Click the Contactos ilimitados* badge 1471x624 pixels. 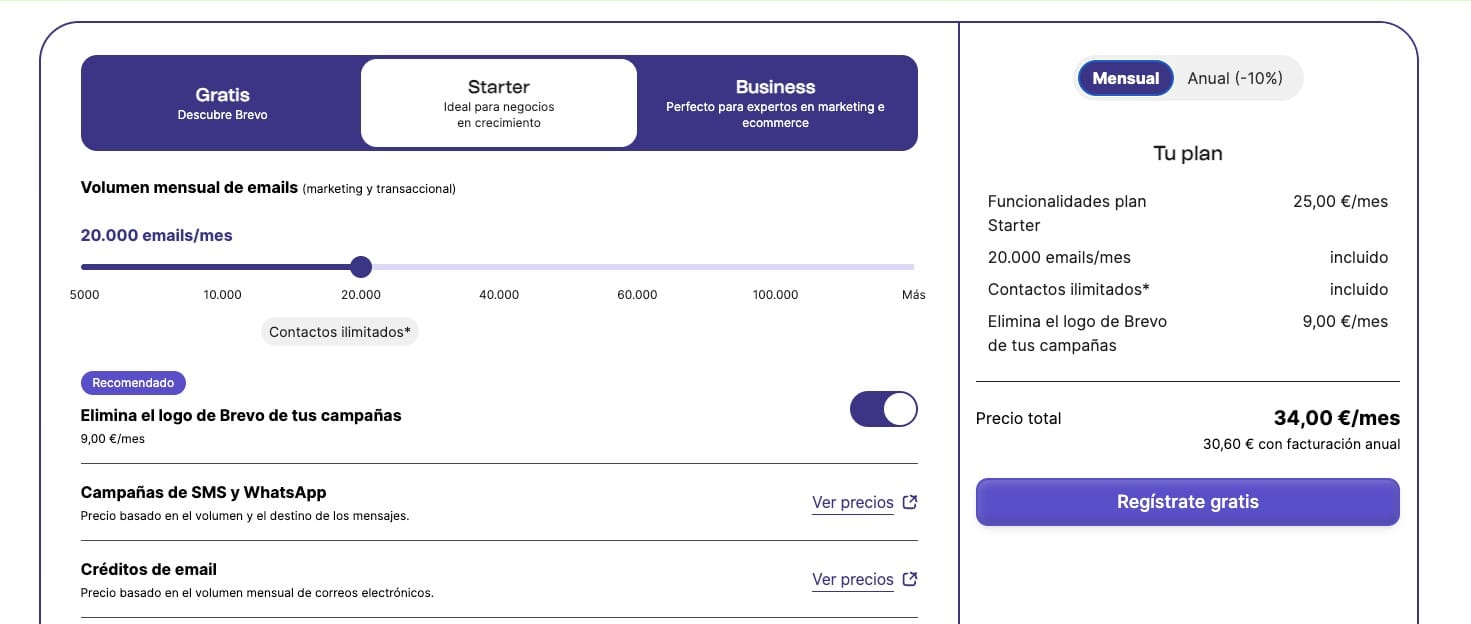(340, 332)
